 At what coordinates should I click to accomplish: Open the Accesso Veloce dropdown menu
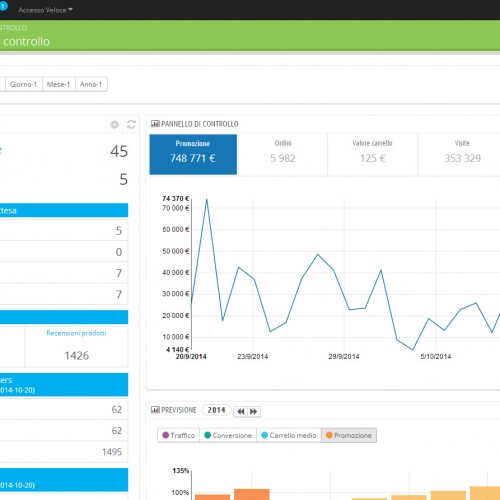(45, 10)
